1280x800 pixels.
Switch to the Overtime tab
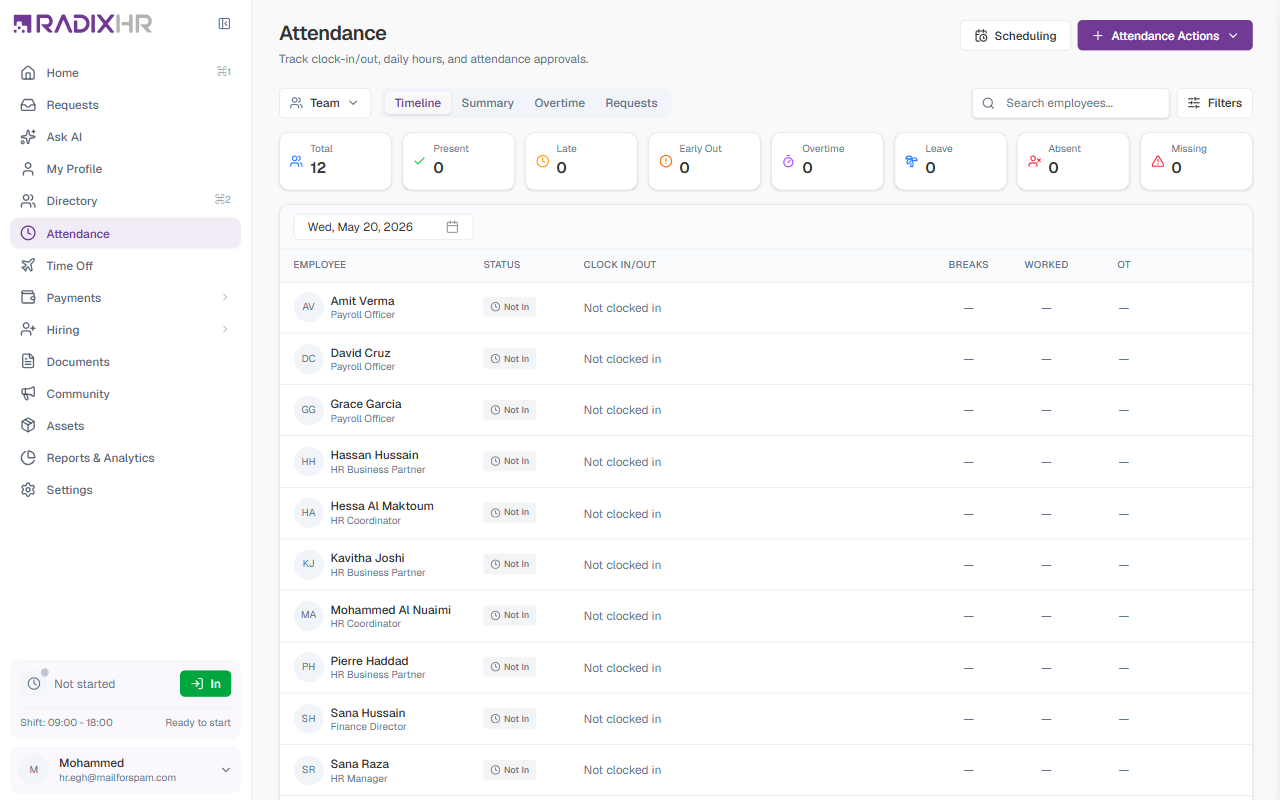tap(560, 103)
